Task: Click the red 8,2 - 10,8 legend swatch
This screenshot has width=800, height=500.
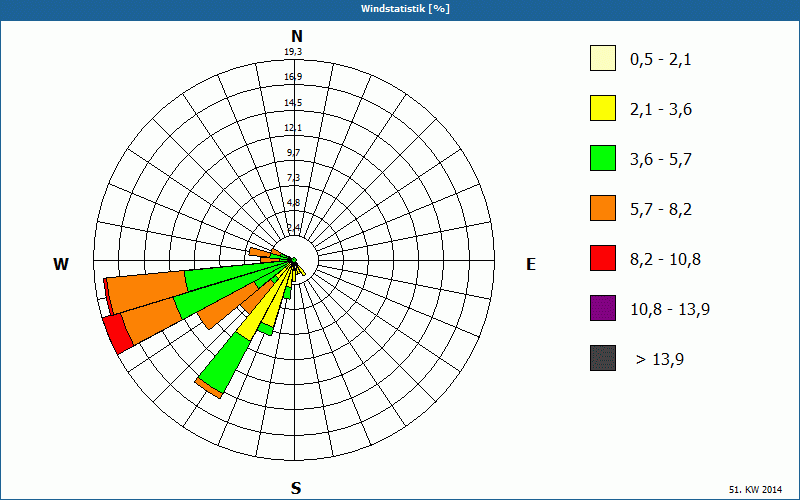Action: click(x=603, y=258)
